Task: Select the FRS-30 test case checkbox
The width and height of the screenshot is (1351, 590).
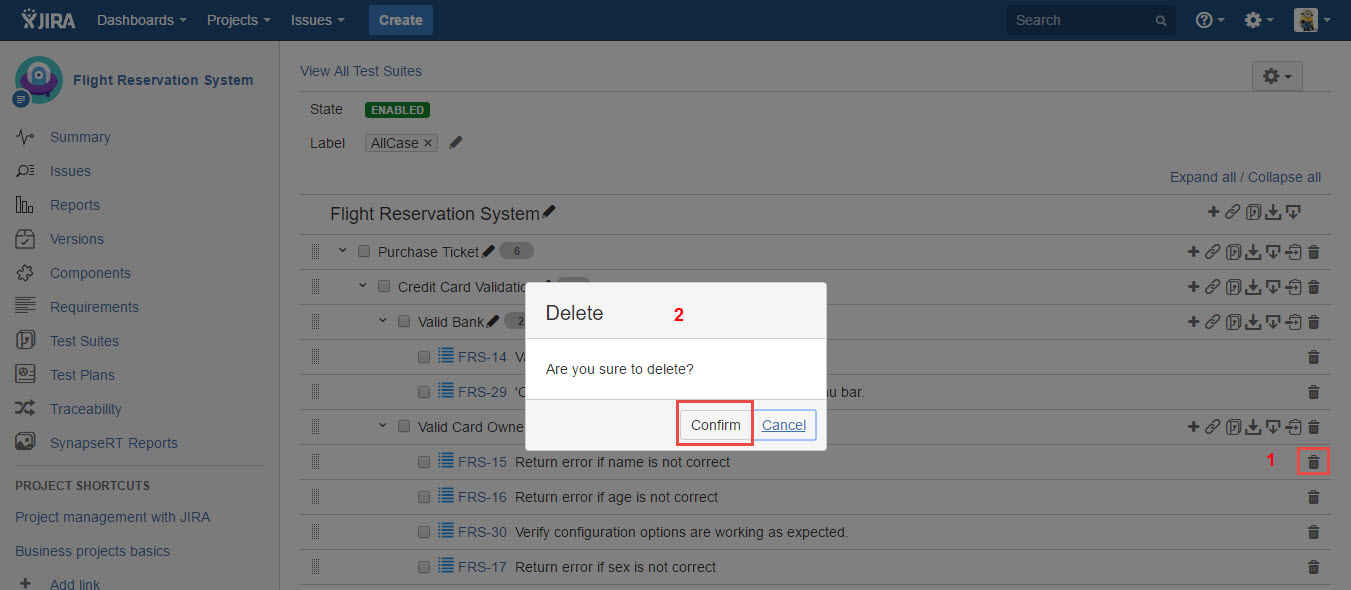Action: [424, 532]
